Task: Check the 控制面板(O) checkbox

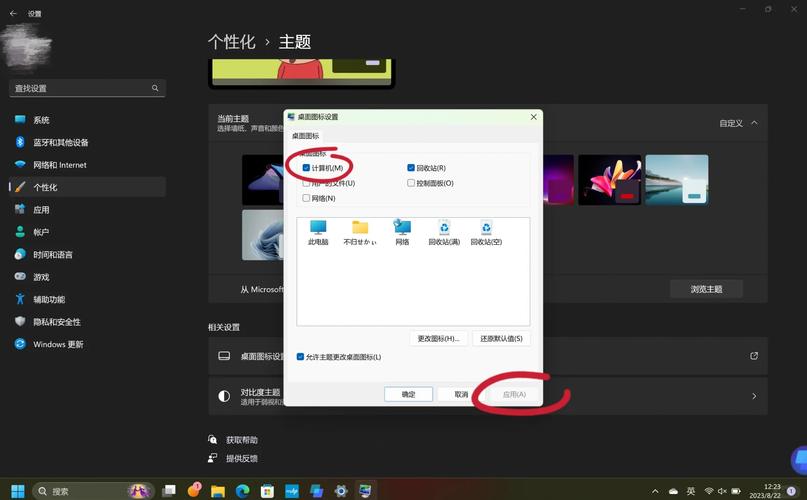Action: click(x=411, y=183)
